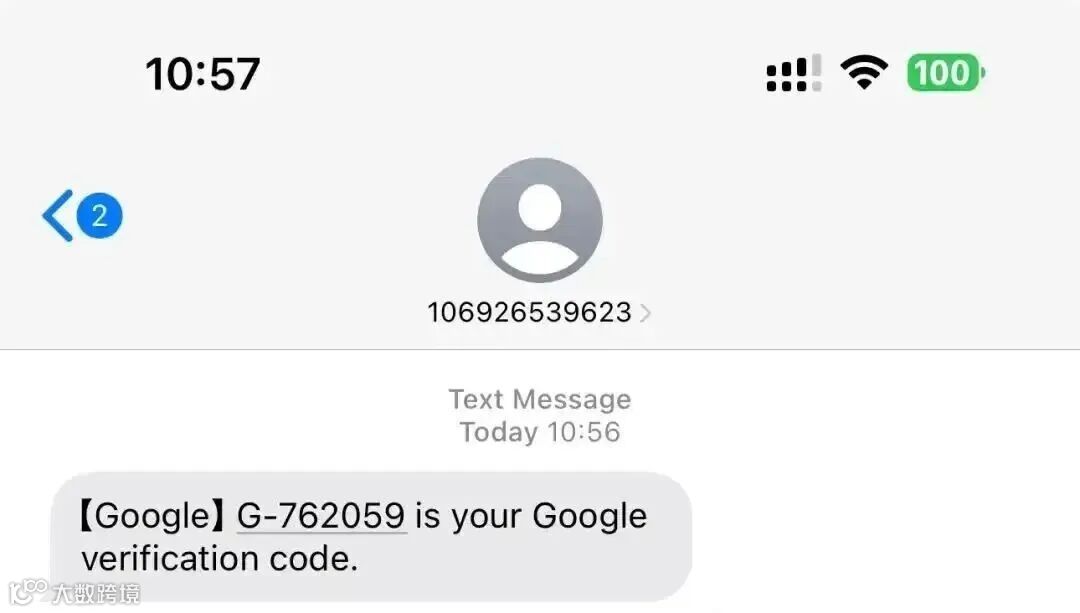Tap the Wi-Fi status icon
1080x613 pixels.
[x=864, y=72]
